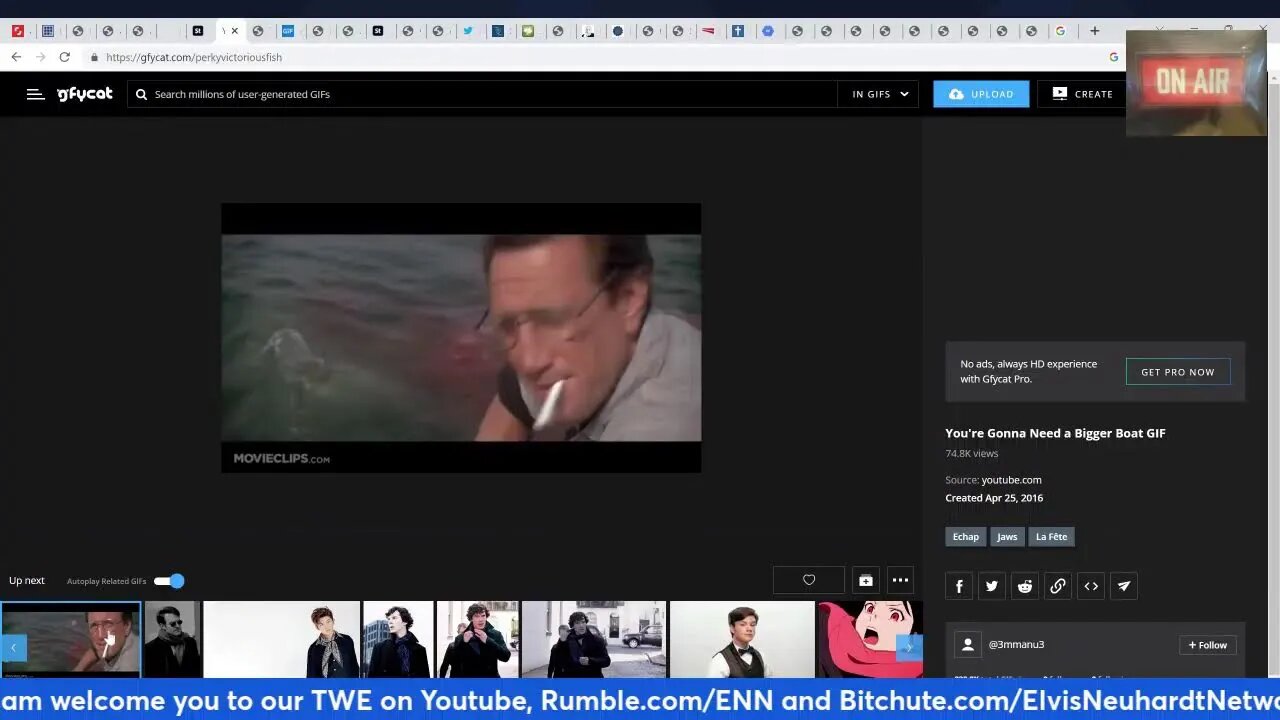
Task: Expand the IN GIFS search filter dropdown
Action: pos(880,94)
